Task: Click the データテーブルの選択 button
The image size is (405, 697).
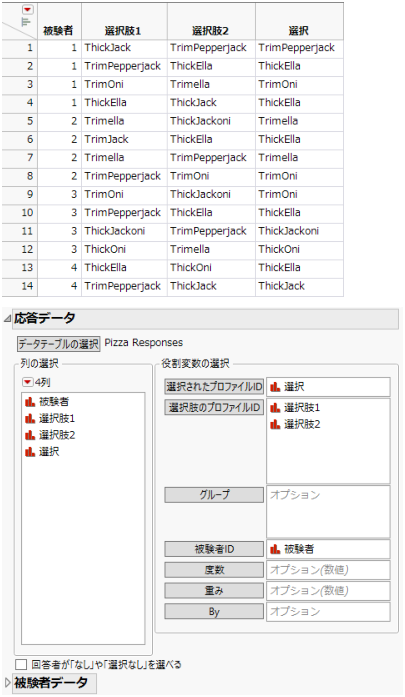Action: pos(59,344)
